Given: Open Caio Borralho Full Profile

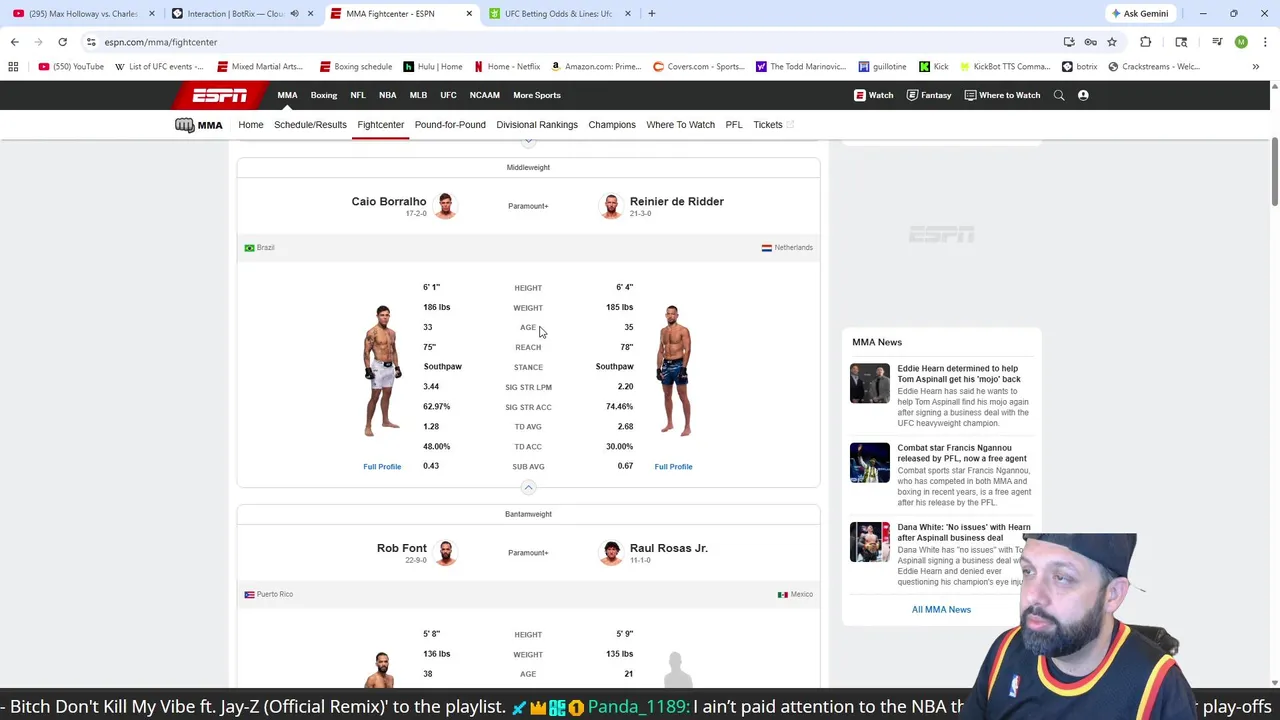Looking at the screenshot, I should coord(382,467).
